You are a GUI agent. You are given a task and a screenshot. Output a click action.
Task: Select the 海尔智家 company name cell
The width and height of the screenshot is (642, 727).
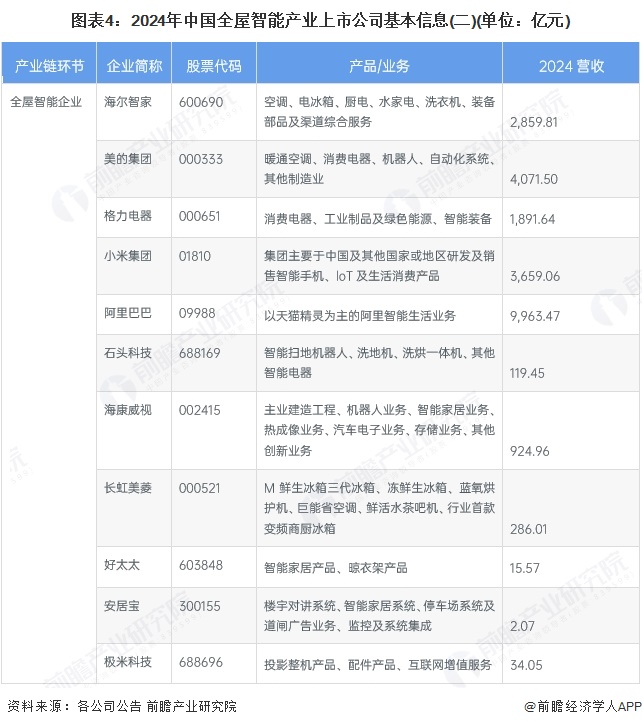(128, 102)
